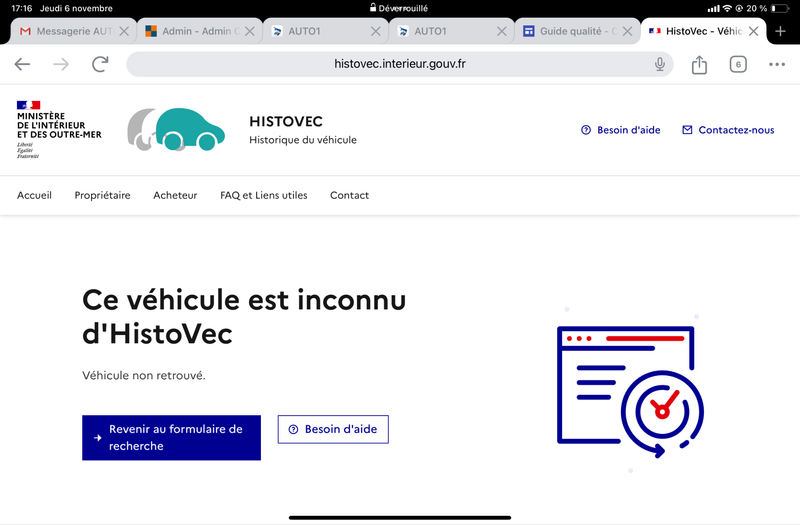Click the outlined Besoin d'aide button
Image resolution: width=800 pixels, height=525 pixels.
333,430
